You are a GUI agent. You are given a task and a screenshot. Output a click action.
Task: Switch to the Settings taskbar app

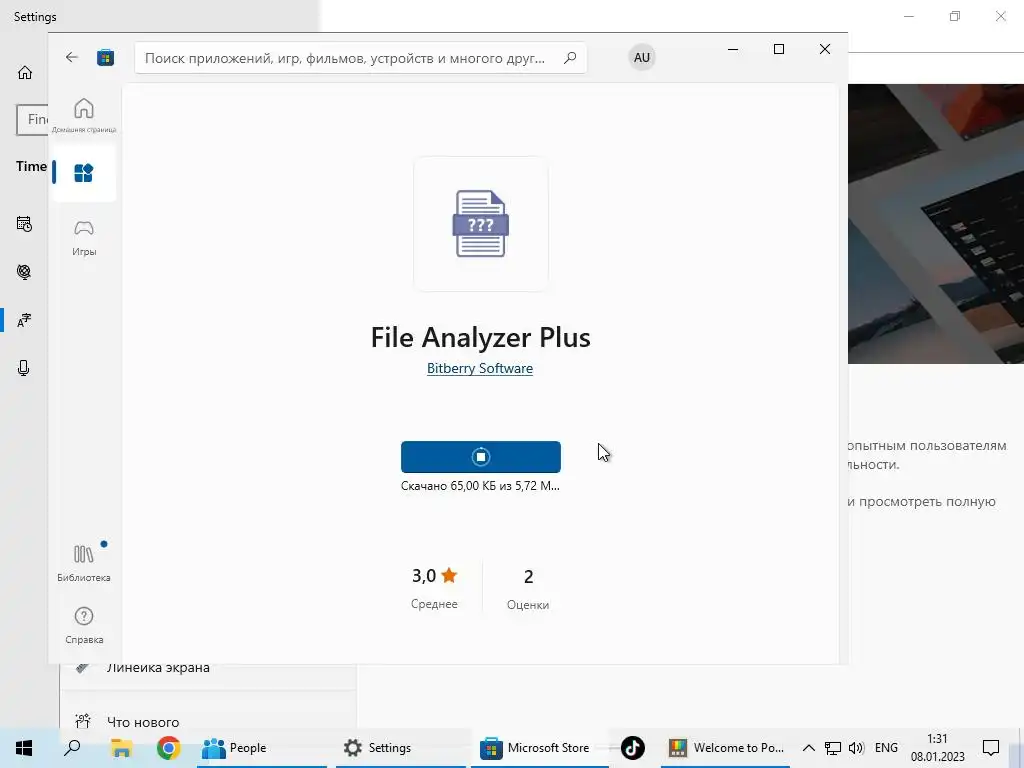[401, 748]
